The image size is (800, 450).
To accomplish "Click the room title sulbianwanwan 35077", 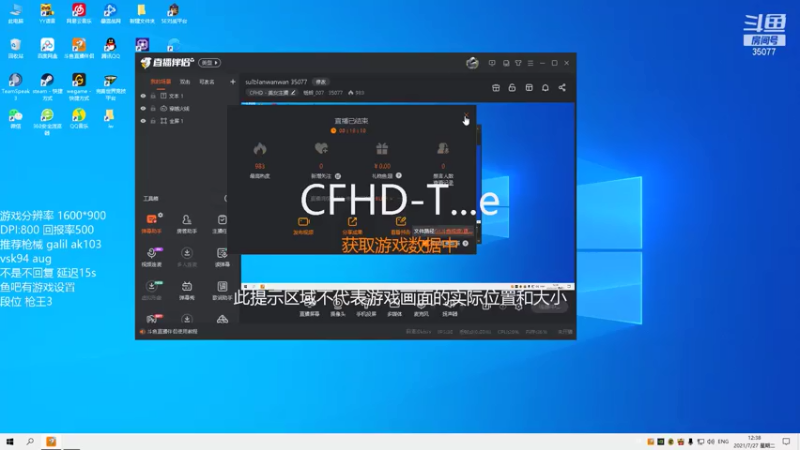I will coord(276,82).
